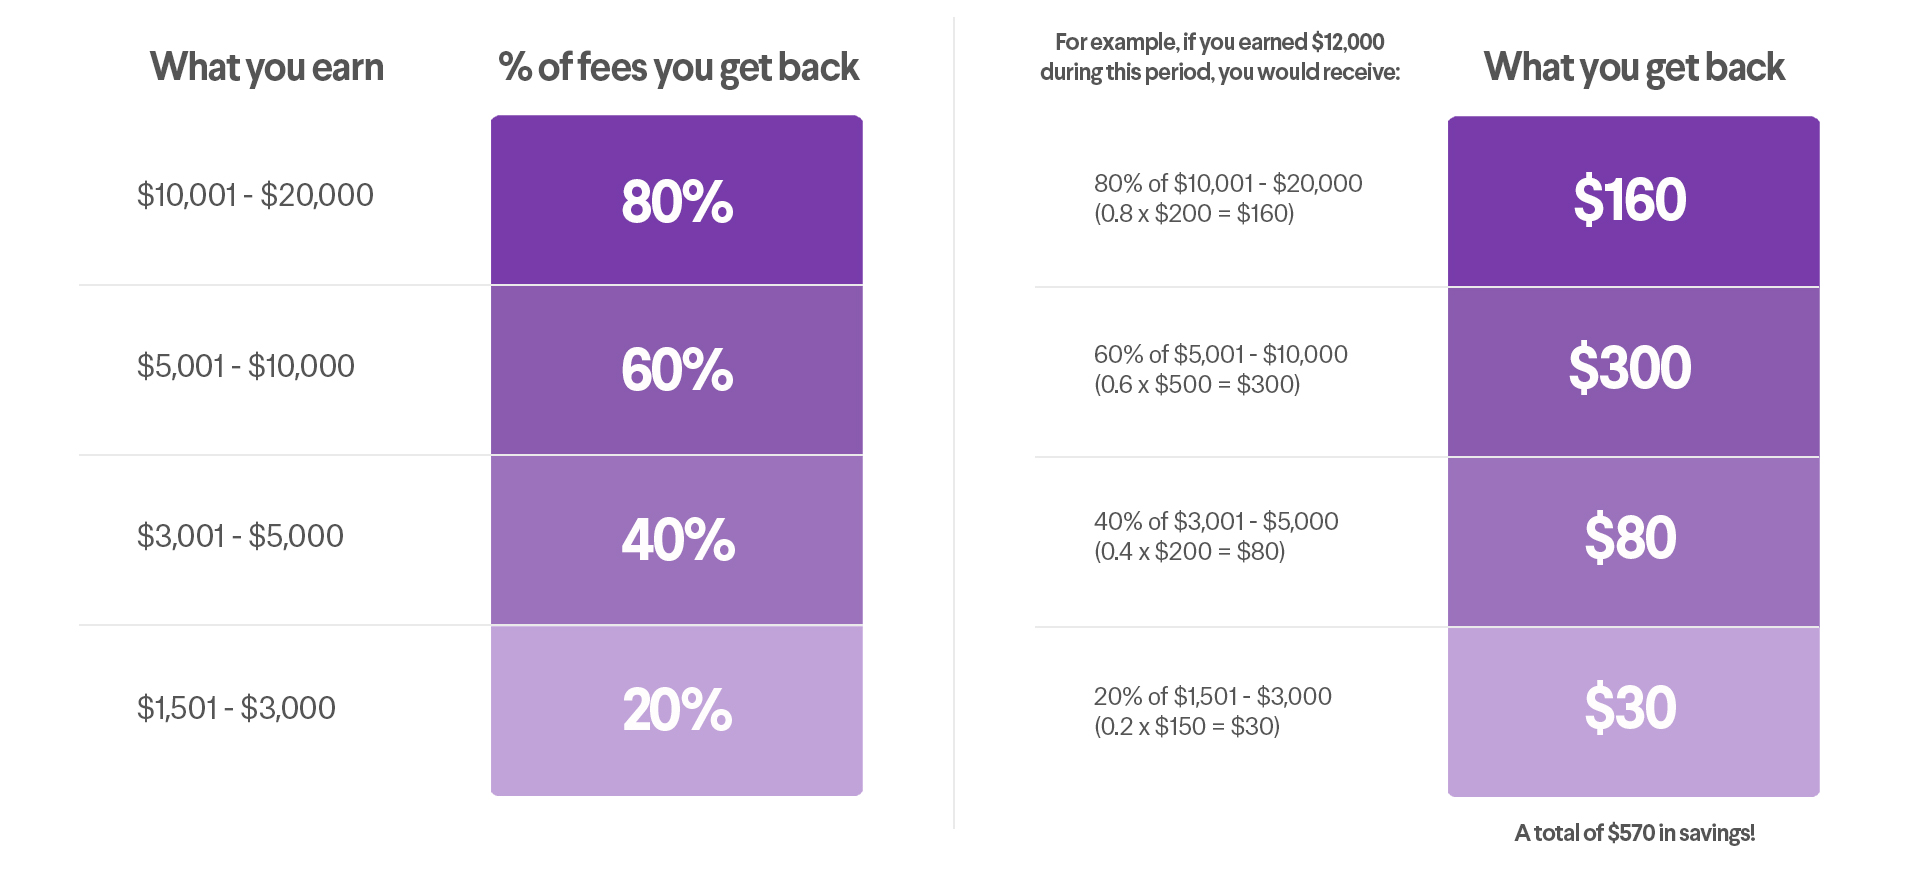Click the 0.2 x $150 = $30 calculation
Screen dimensions: 1906x872
tap(1187, 727)
